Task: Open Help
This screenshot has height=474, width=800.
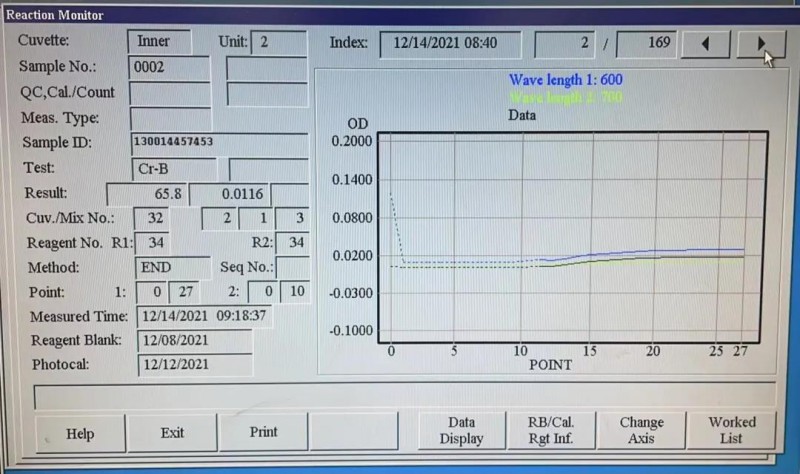Action: tap(80, 434)
